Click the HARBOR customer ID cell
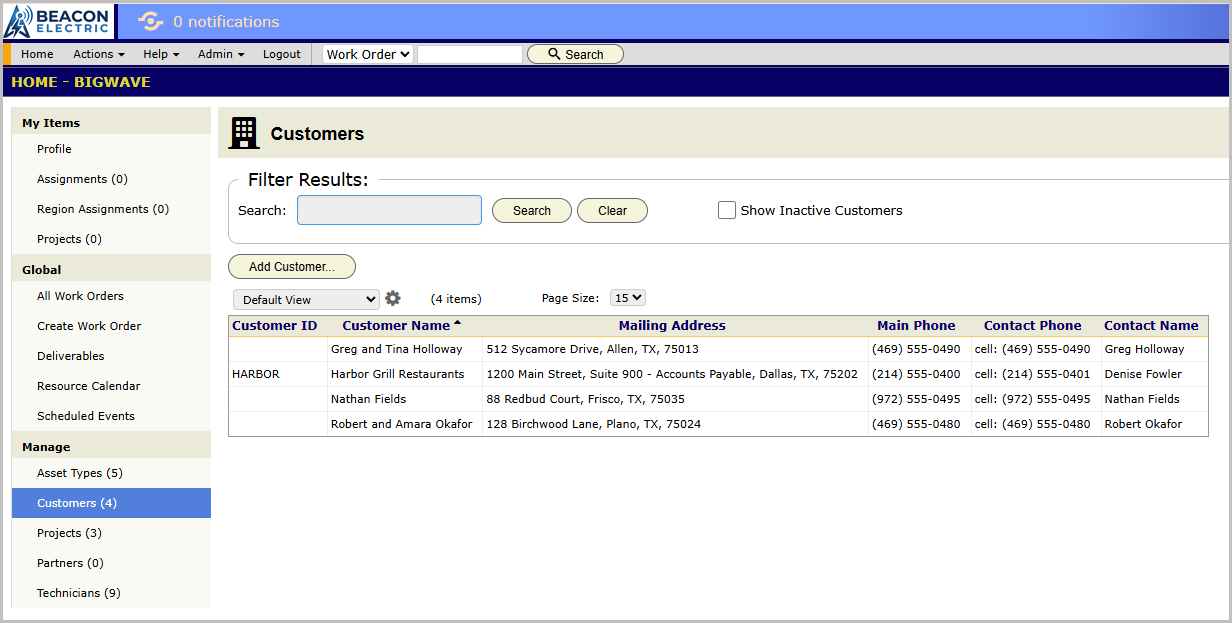 point(256,374)
